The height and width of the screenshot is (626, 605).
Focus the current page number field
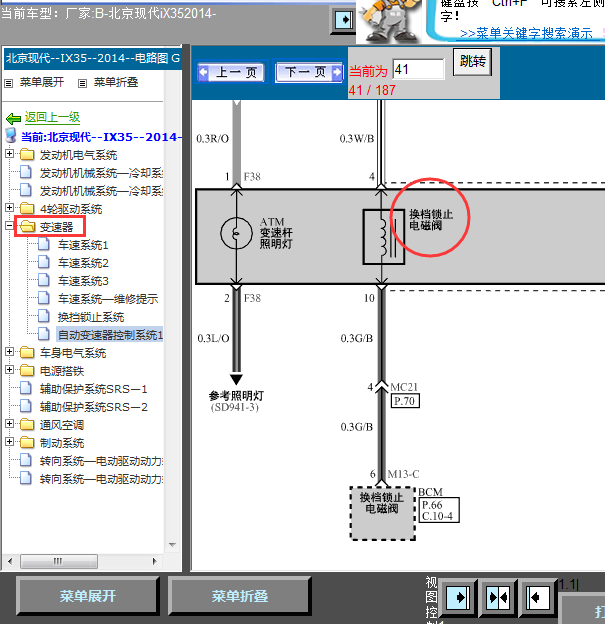418,69
